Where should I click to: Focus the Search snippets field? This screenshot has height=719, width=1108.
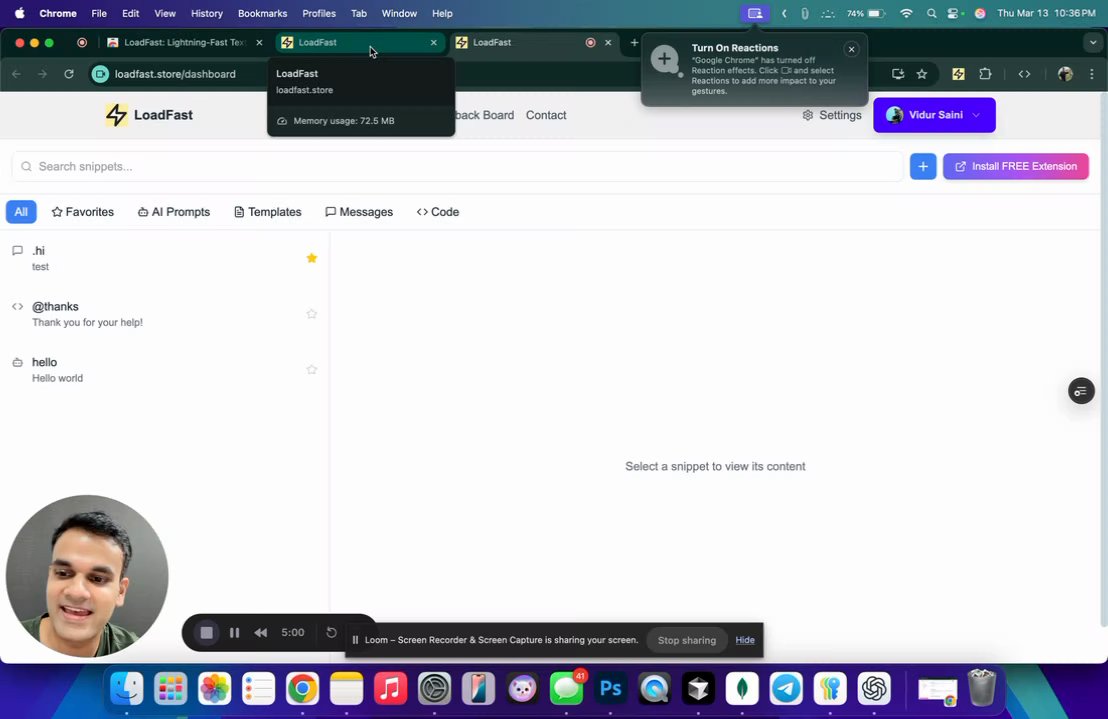click(x=457, y=167)
